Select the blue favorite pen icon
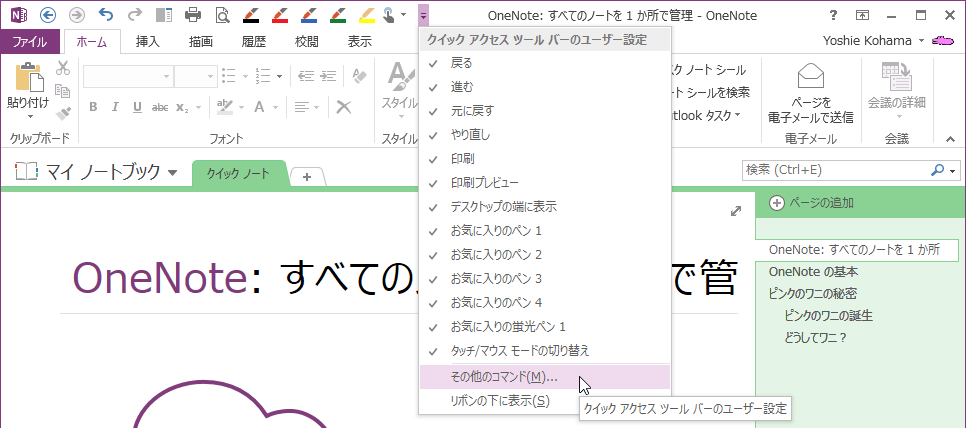This screenshot has height=428, width=966. (x=309, y=15)
